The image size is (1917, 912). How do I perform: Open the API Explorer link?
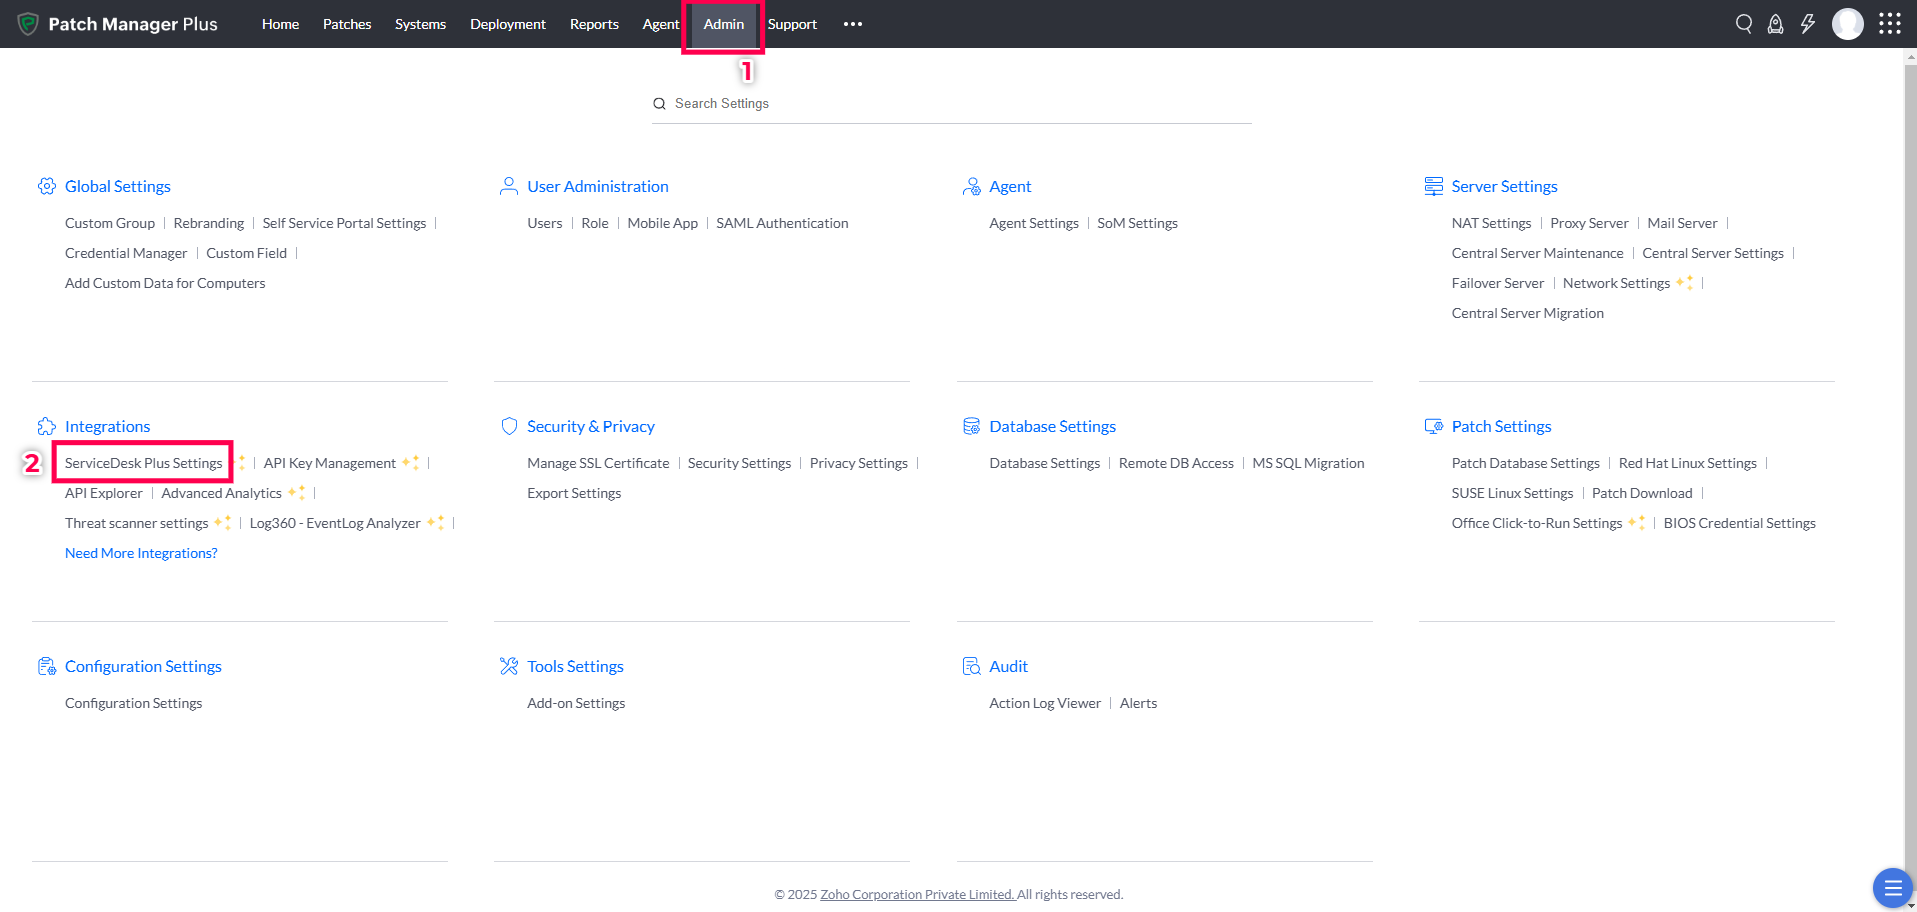click(104, 493)
